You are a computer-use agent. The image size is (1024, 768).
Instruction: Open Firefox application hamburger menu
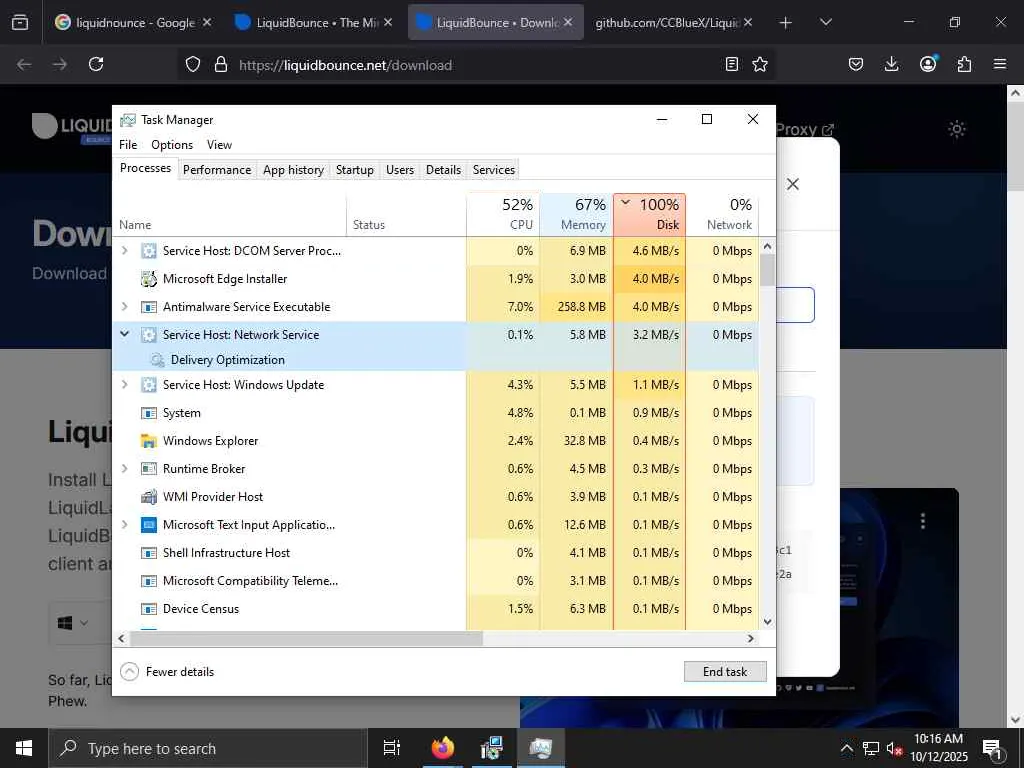[1000, 64]
